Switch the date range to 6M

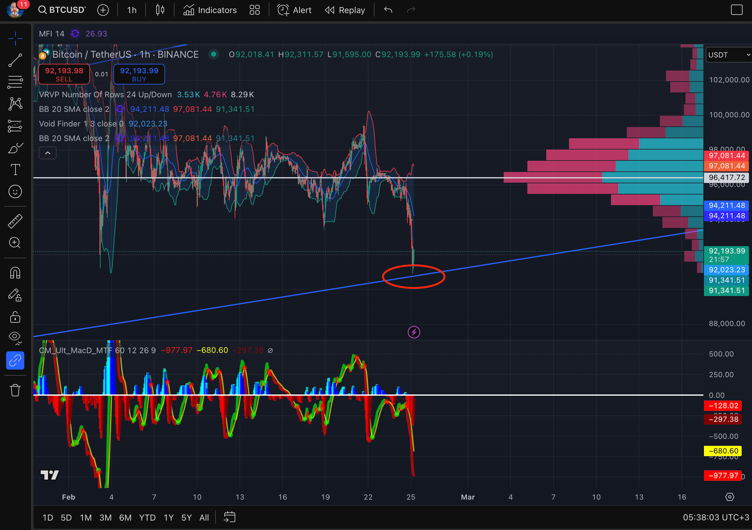click(x=125, y=518)
